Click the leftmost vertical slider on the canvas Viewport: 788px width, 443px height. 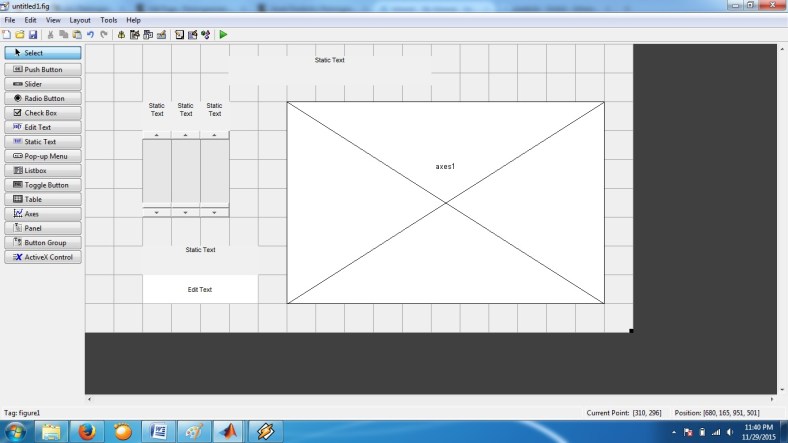(157, 172)
